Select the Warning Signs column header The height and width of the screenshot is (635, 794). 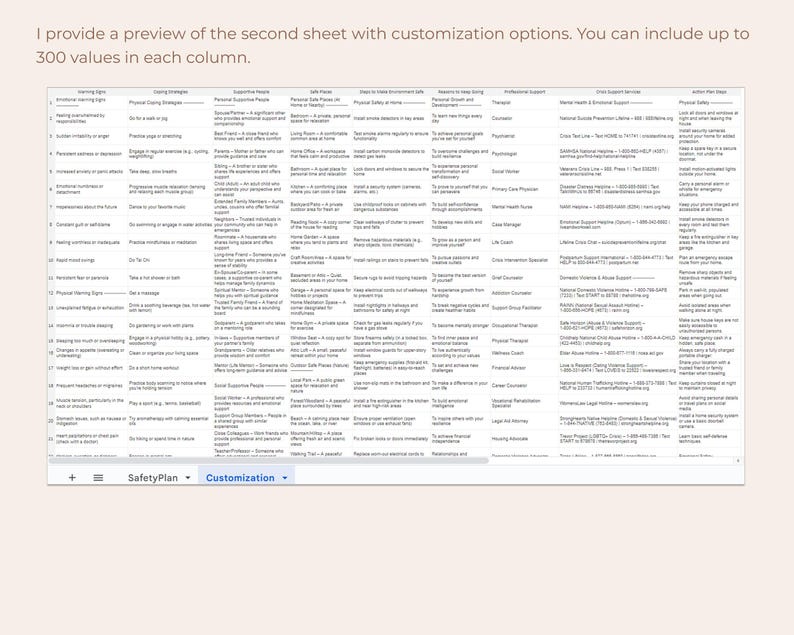[x=92, y=92]
